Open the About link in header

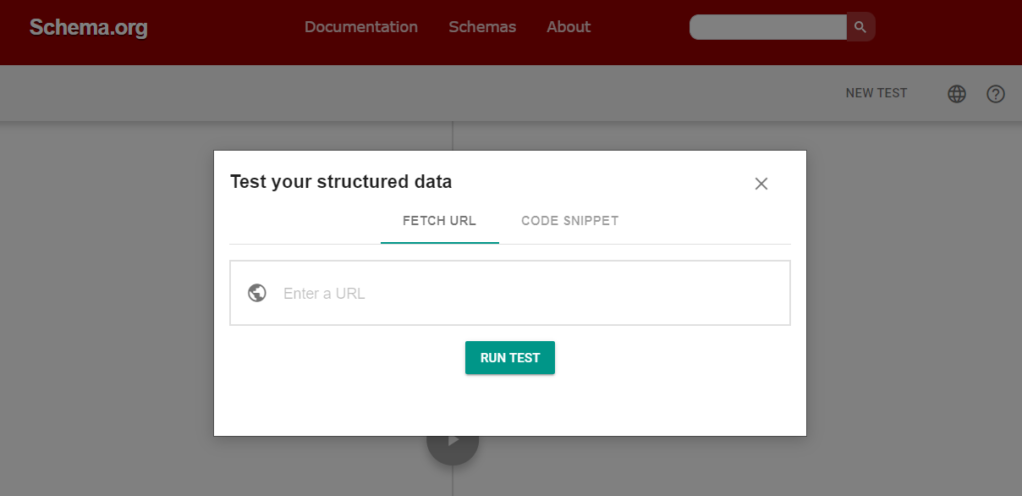click(568, 27)
